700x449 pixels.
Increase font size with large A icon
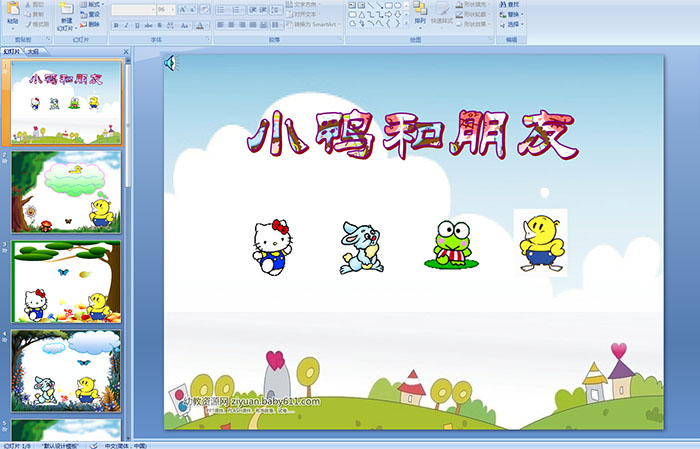pyautogui.click(x=183, y=9)
